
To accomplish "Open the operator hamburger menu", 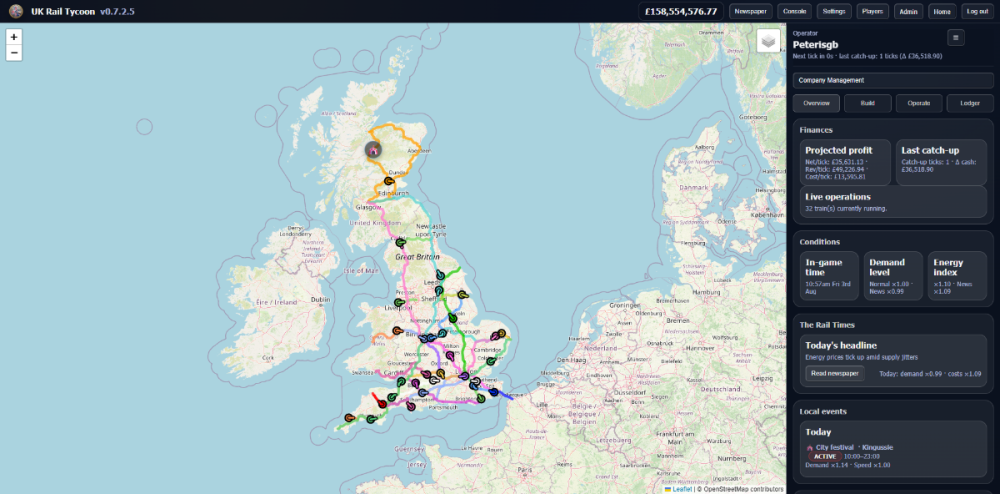I will pyautogui.click(x=955, y=38).
